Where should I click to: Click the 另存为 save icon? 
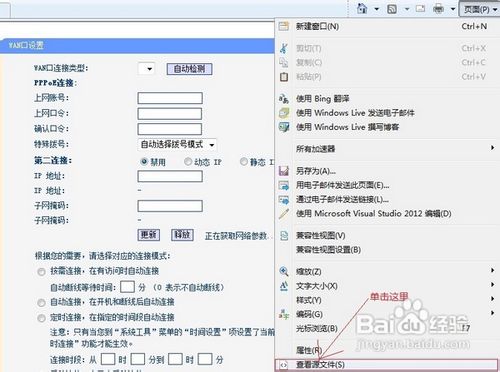(284, 171)
